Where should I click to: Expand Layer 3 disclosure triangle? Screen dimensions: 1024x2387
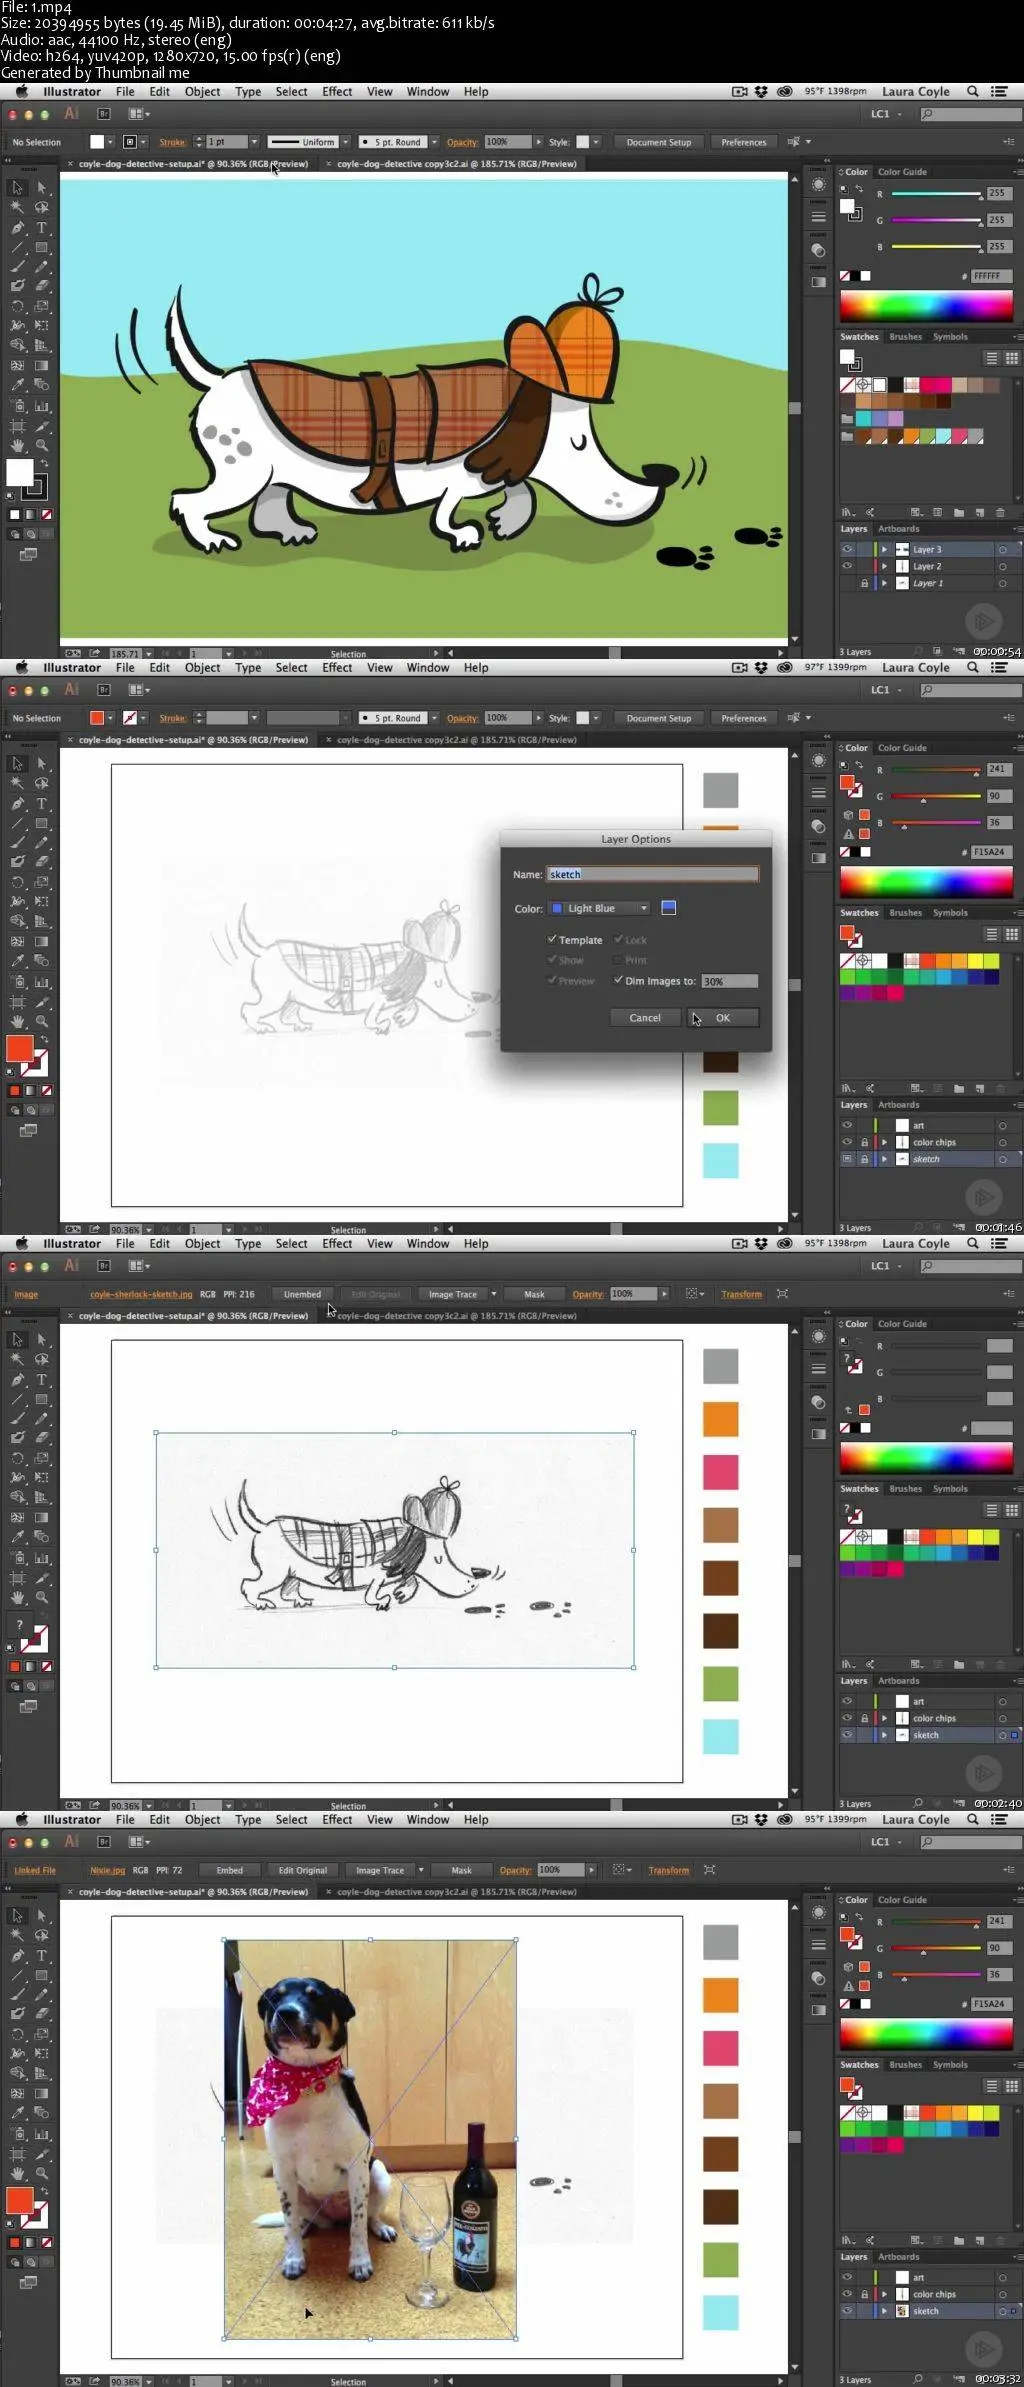coord(884,549)
